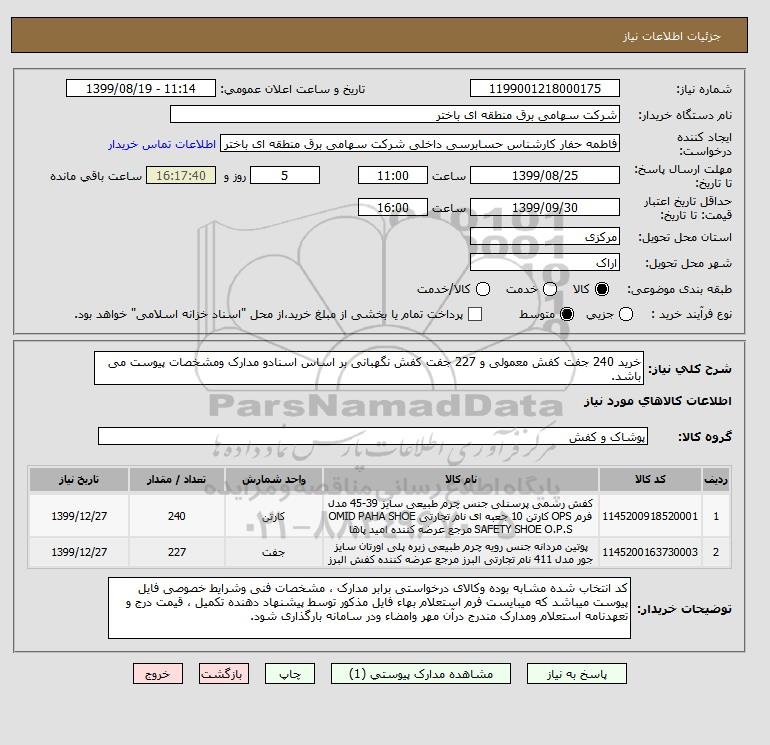Click the quantity cell 240
This screenshot has width=770, height=745.
pos(177,516)
